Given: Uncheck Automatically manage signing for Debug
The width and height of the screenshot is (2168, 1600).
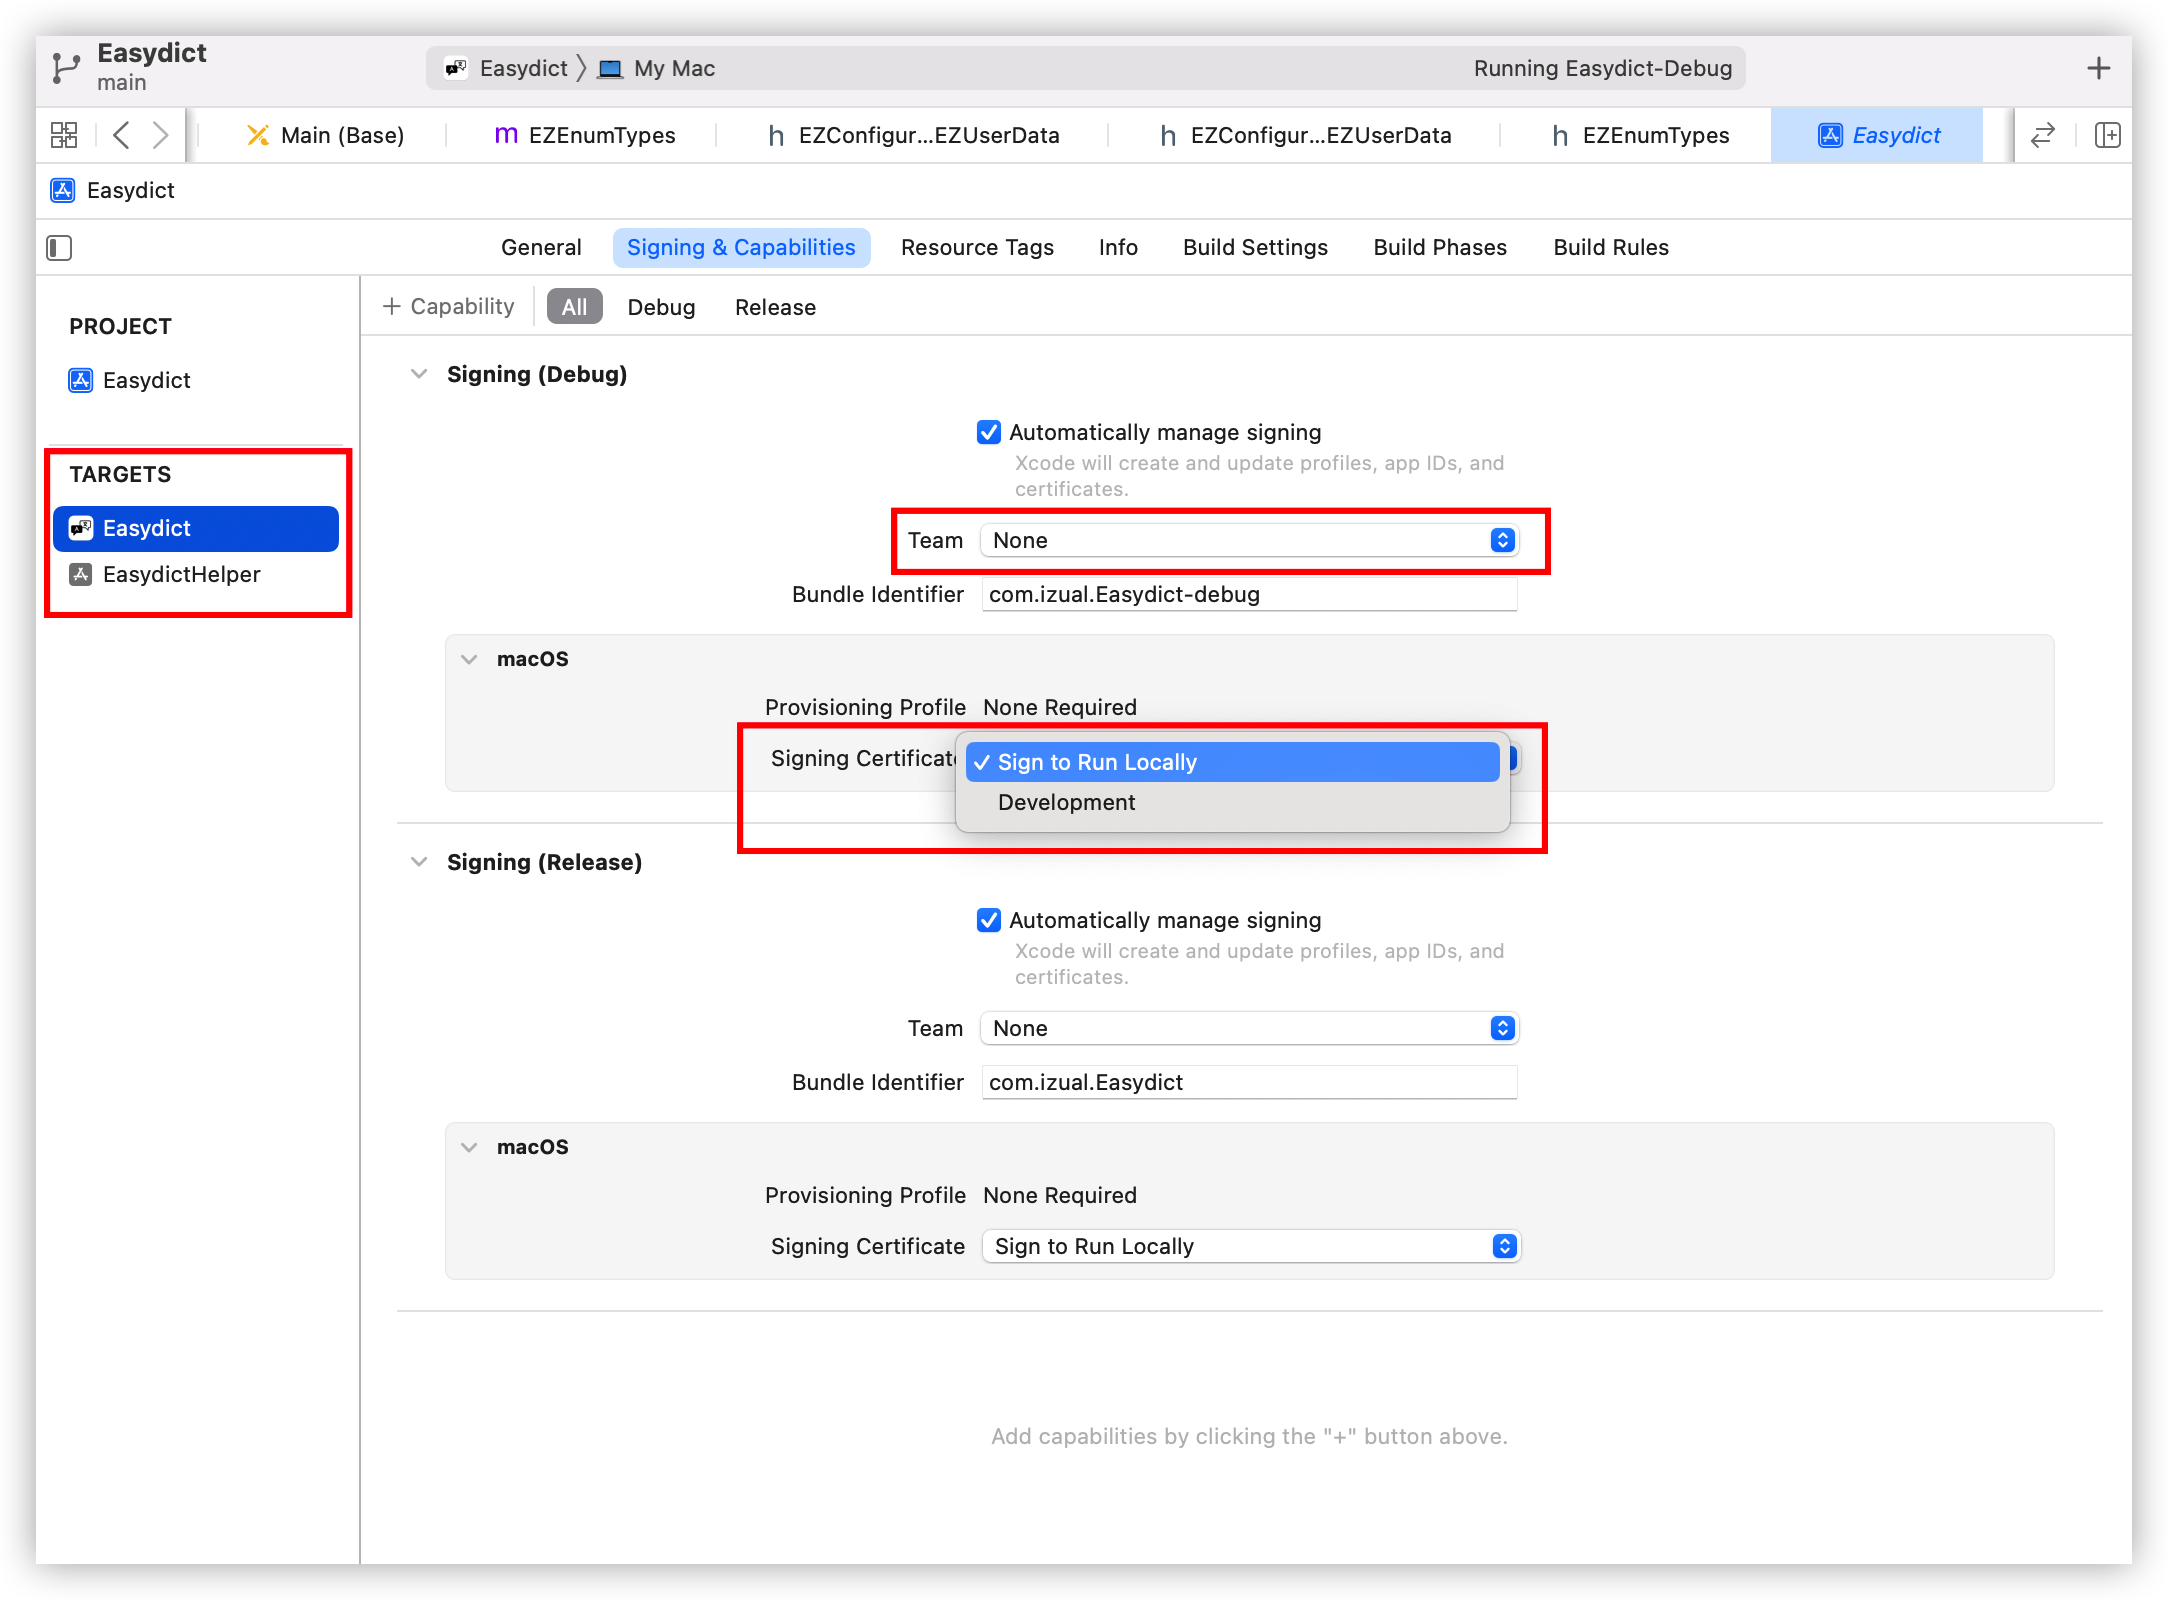Looking at the screenshot, I should [989, 432].
